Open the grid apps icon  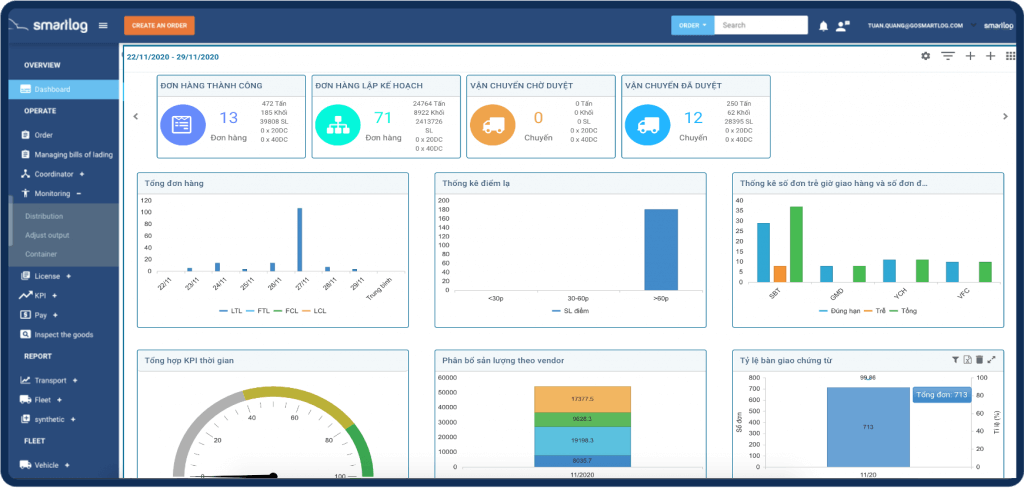coord(1009,56)
